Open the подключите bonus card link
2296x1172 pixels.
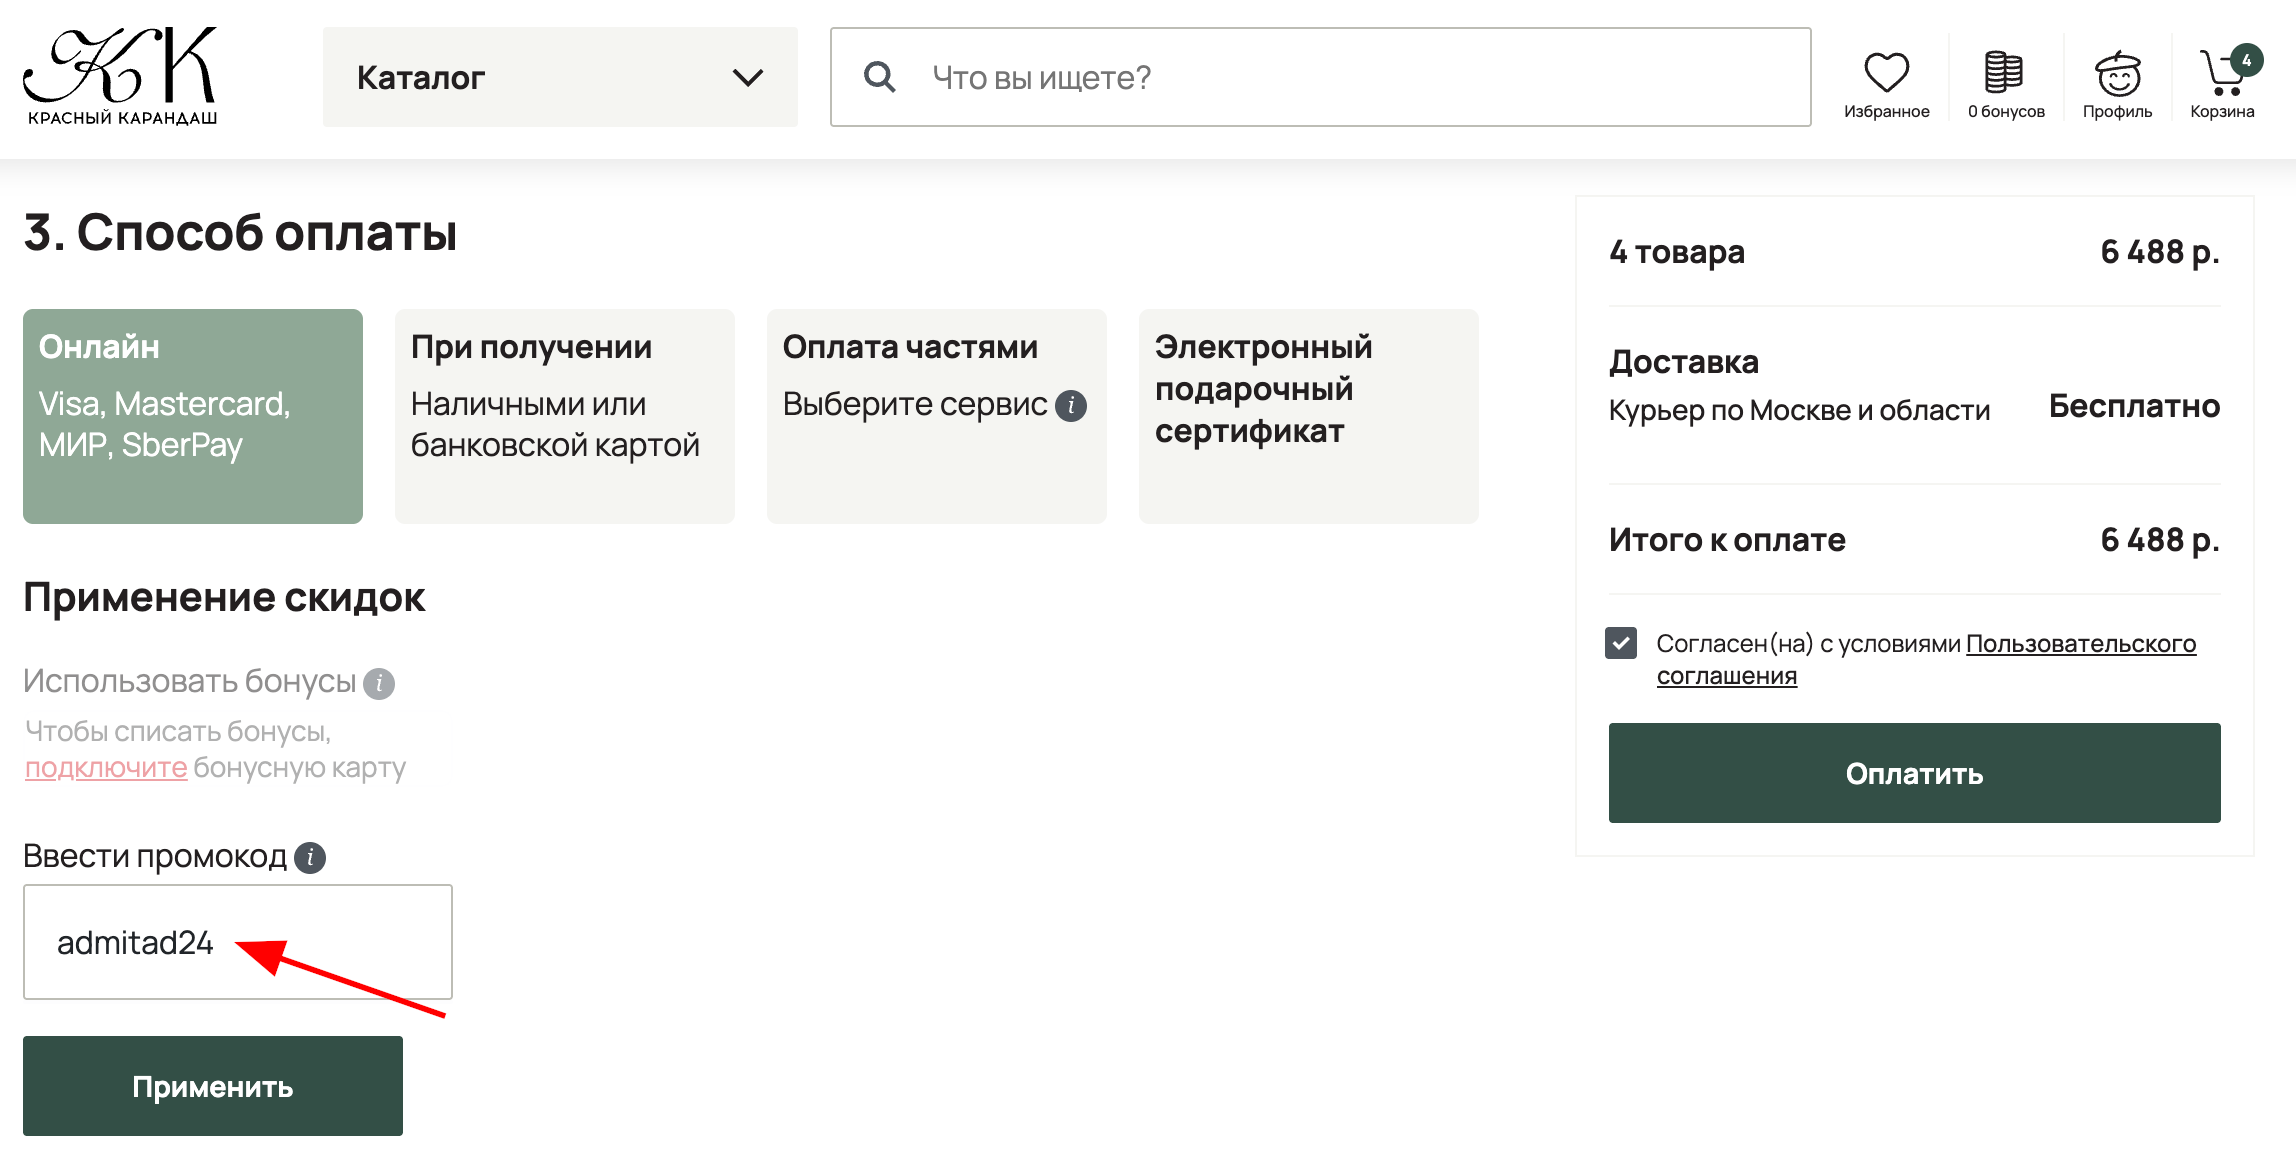[x=103, y=768]
